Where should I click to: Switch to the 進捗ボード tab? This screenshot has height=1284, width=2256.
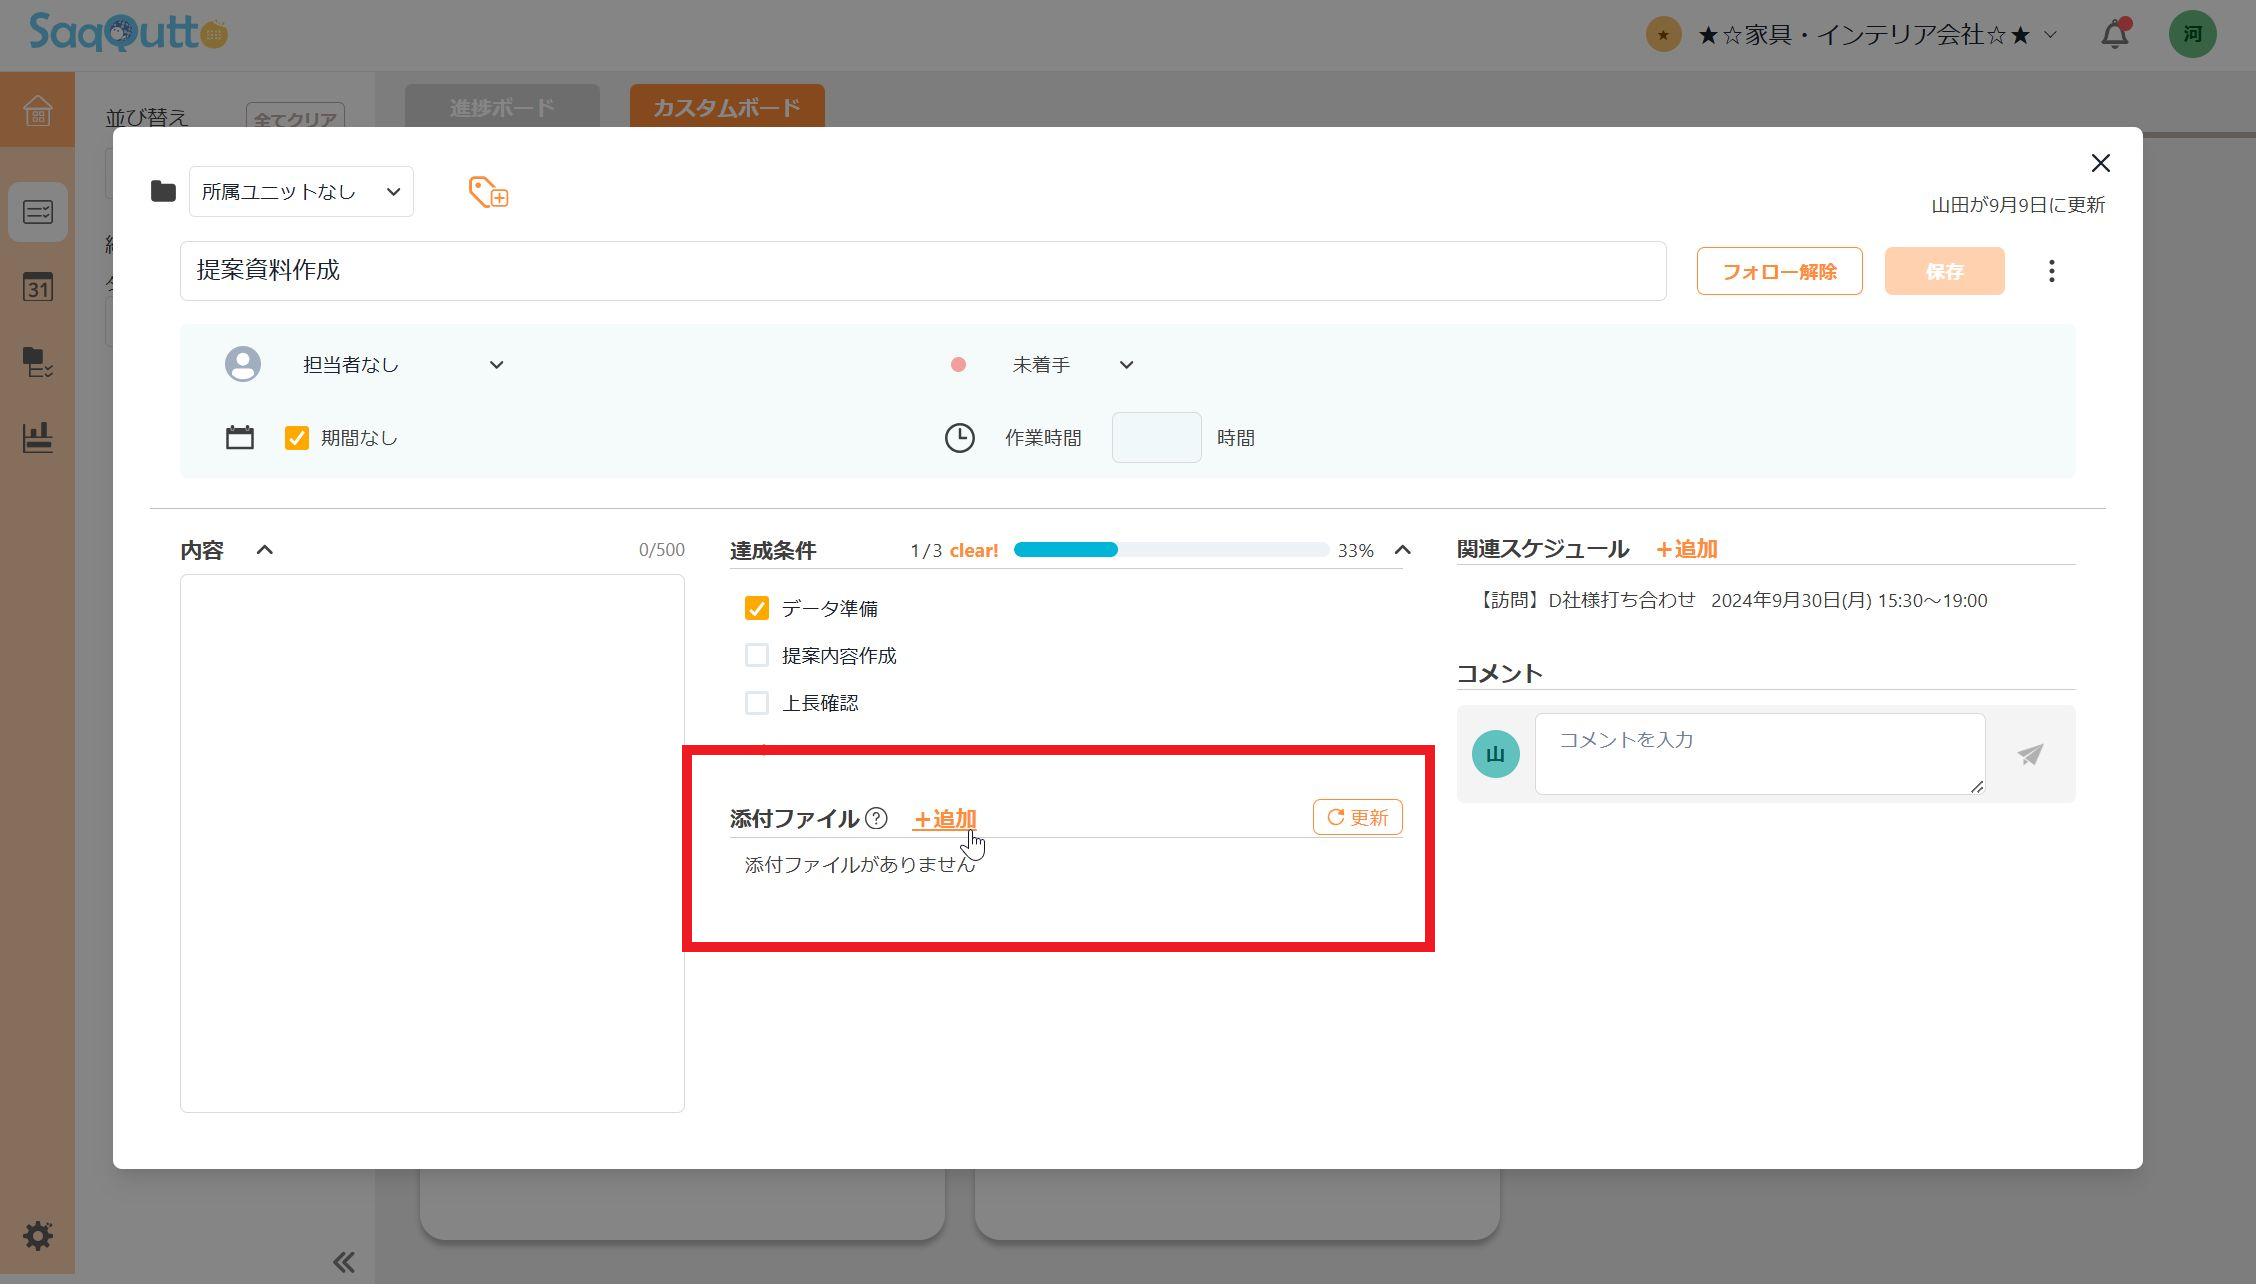click(502, 107)
